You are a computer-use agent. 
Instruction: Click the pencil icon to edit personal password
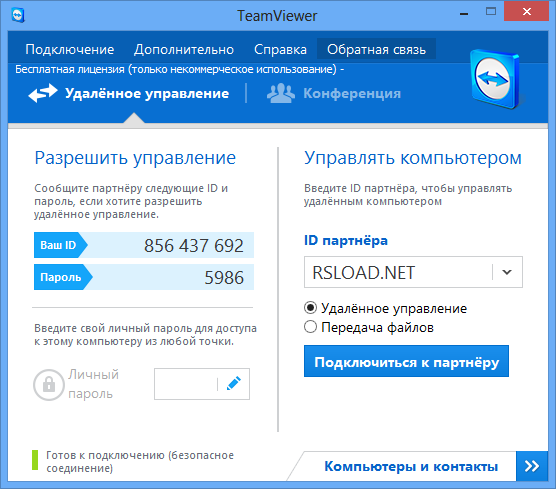tap(234, 384)
